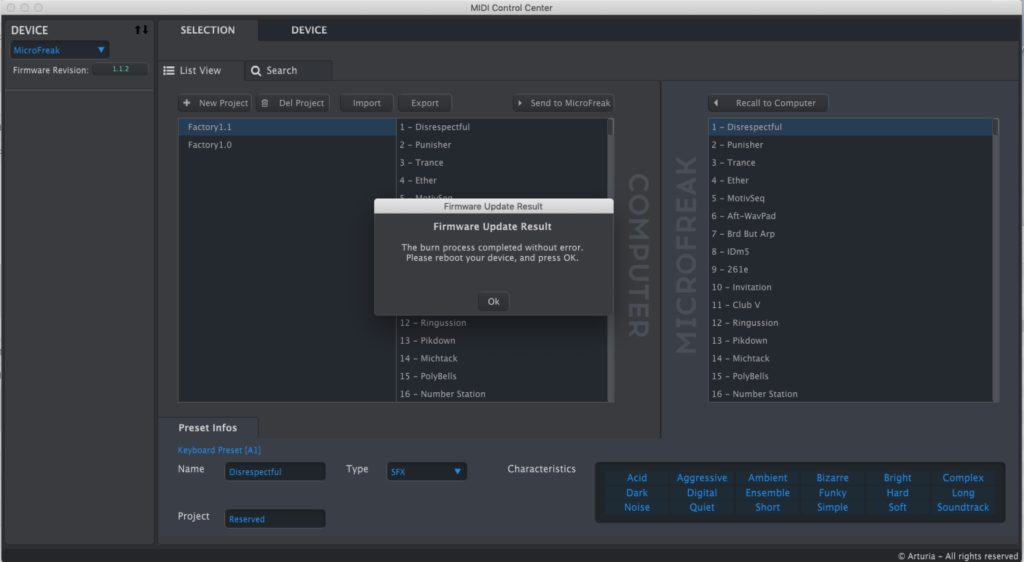Switch to the DEVICE tab
Screen dimensions: 1024x562
click(309, 30)
